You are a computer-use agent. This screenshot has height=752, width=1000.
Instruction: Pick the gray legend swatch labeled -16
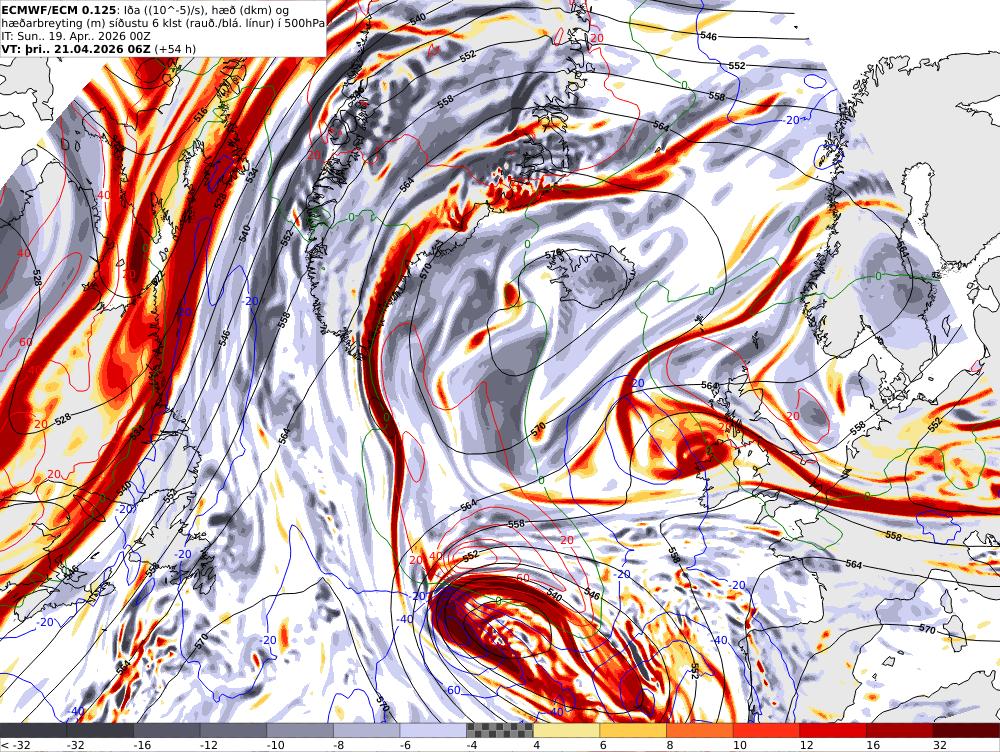pyautogui.click(x=167, y=730)
